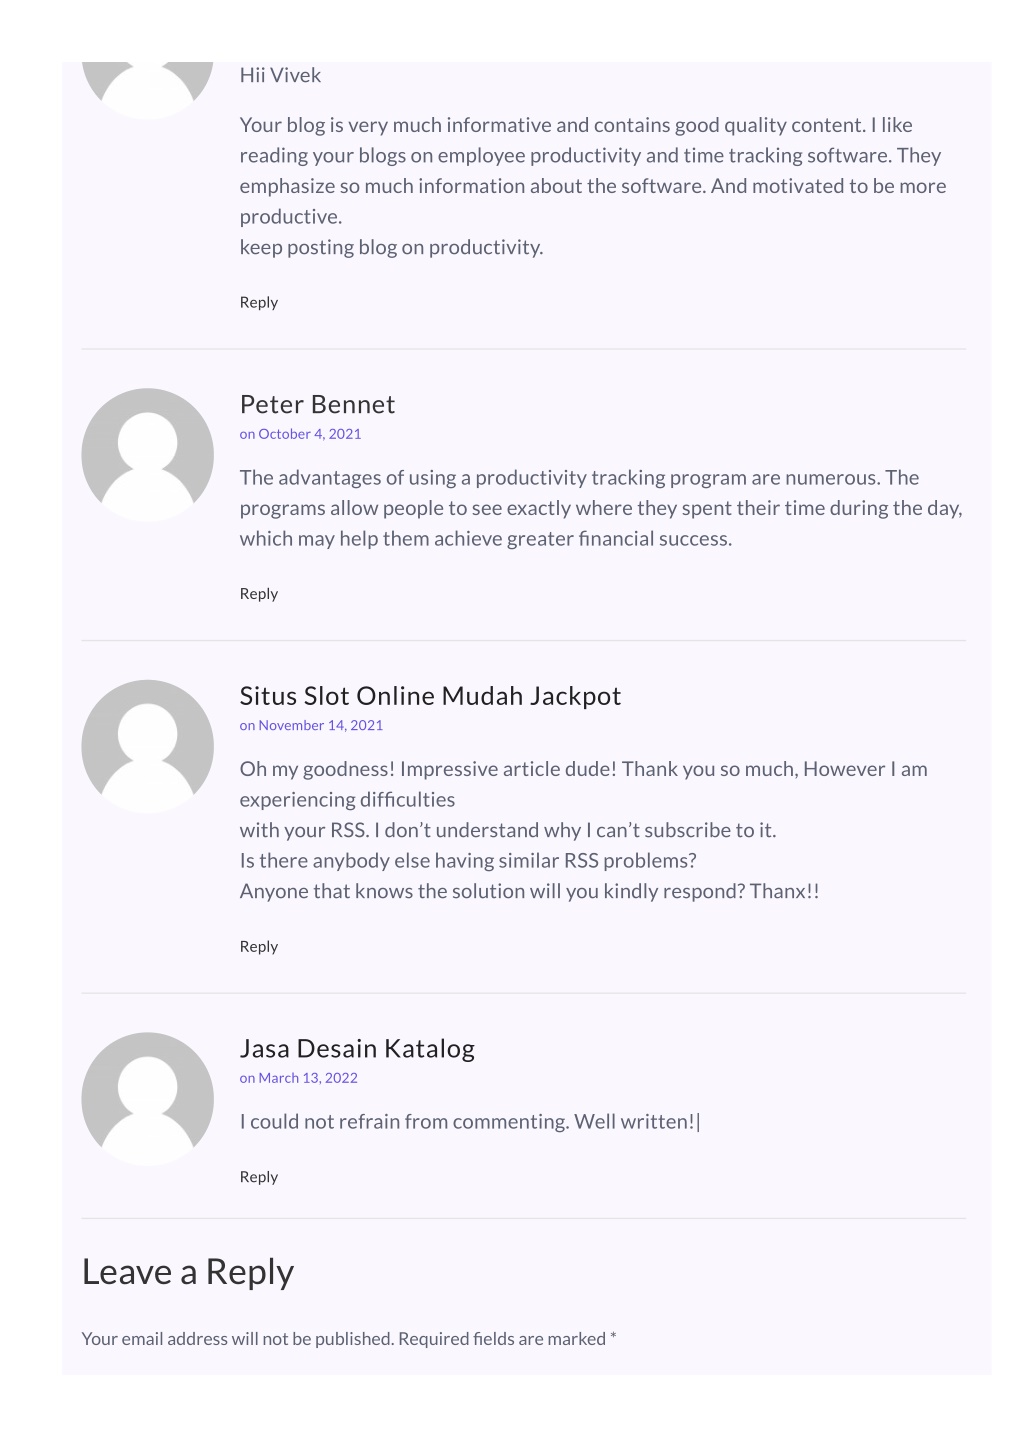
Task: Click the 'keep posting blog on productivity' line
Action: [x=392, y=247]
